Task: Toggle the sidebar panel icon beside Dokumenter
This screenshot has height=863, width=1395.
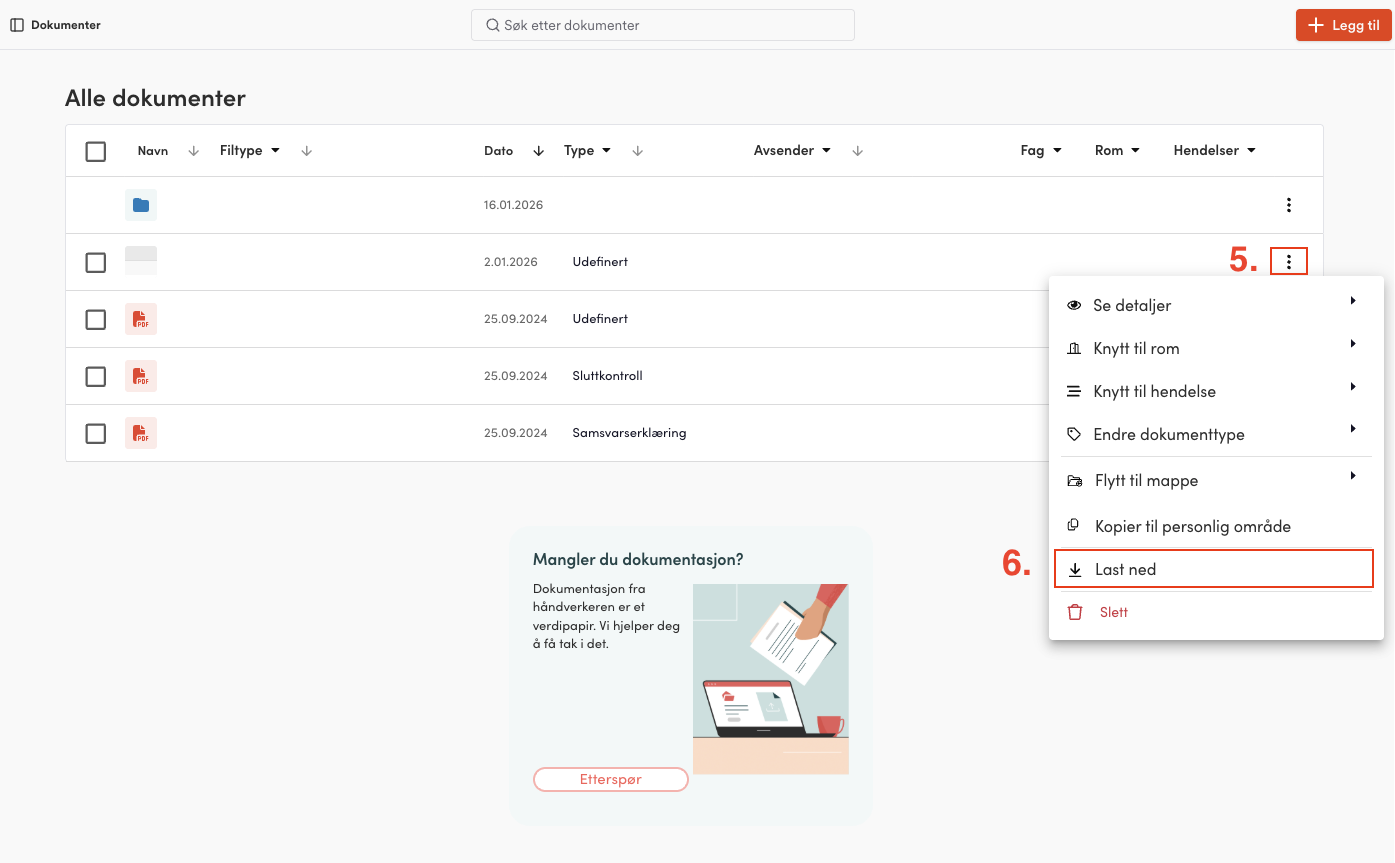Action: pyautogui.click(x=17, y=25)
